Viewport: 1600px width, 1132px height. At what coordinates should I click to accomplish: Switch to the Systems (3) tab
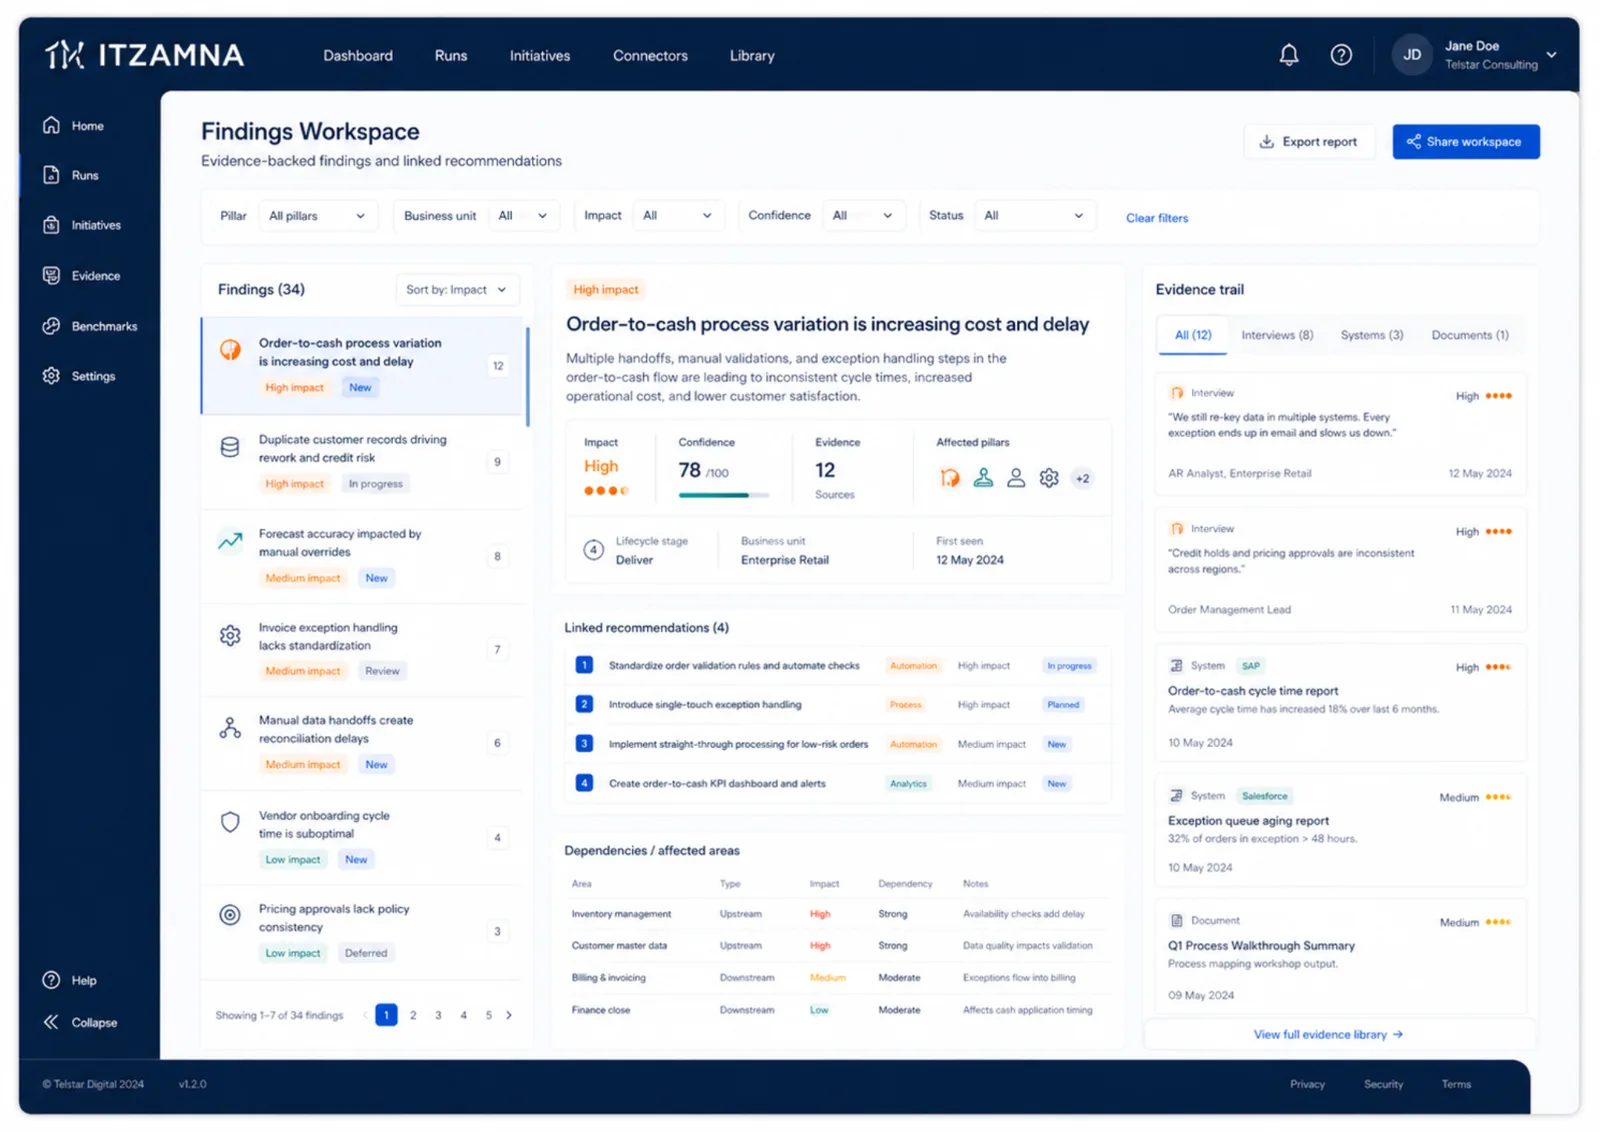(x=1372, y=335)
